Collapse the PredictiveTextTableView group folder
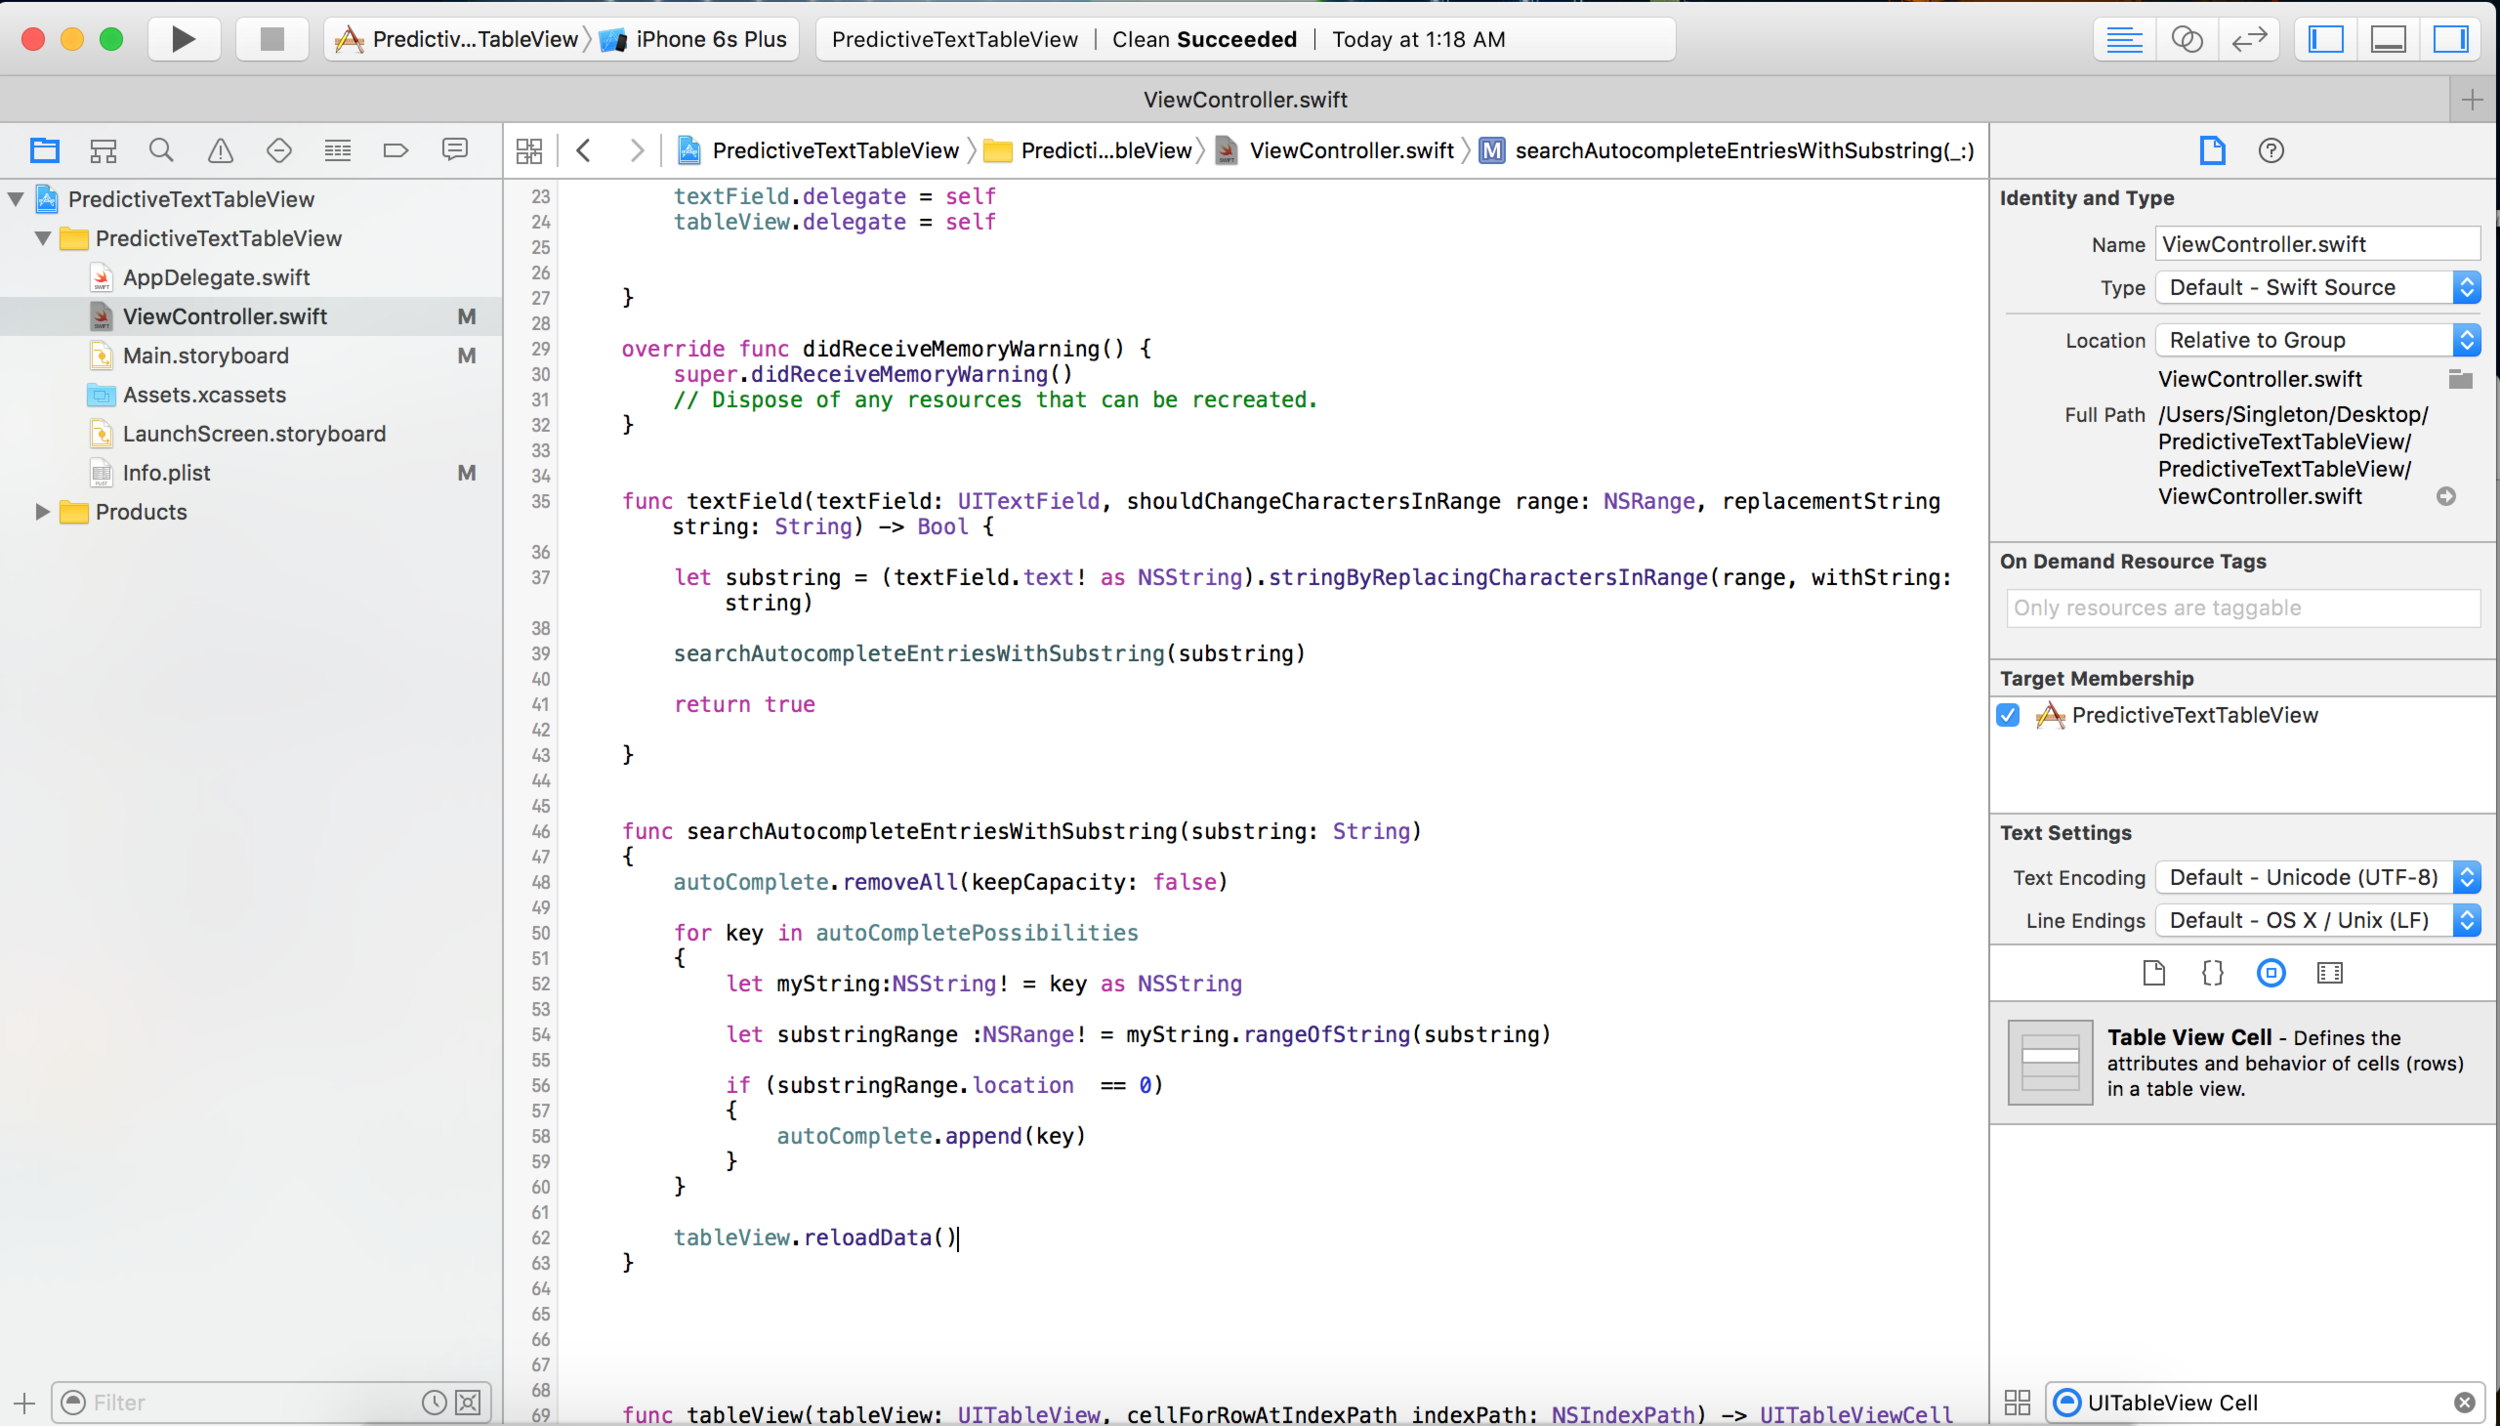Screen dimensions: 2500x1426 (x=43, y=238)
